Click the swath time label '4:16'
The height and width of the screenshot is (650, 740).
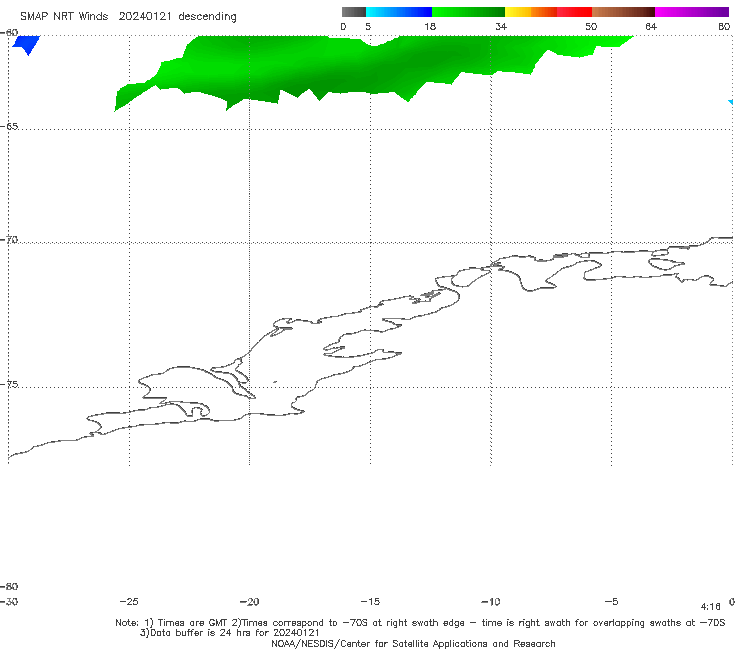tap(711, 607)
